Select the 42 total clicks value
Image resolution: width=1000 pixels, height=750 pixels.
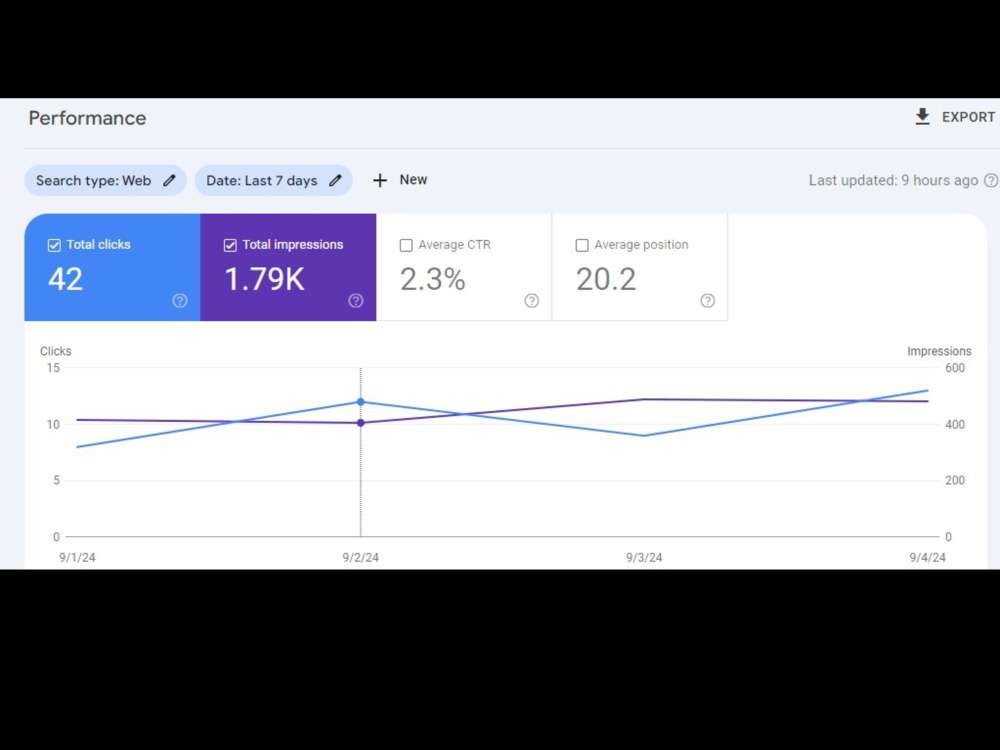[x=66, y=279]
